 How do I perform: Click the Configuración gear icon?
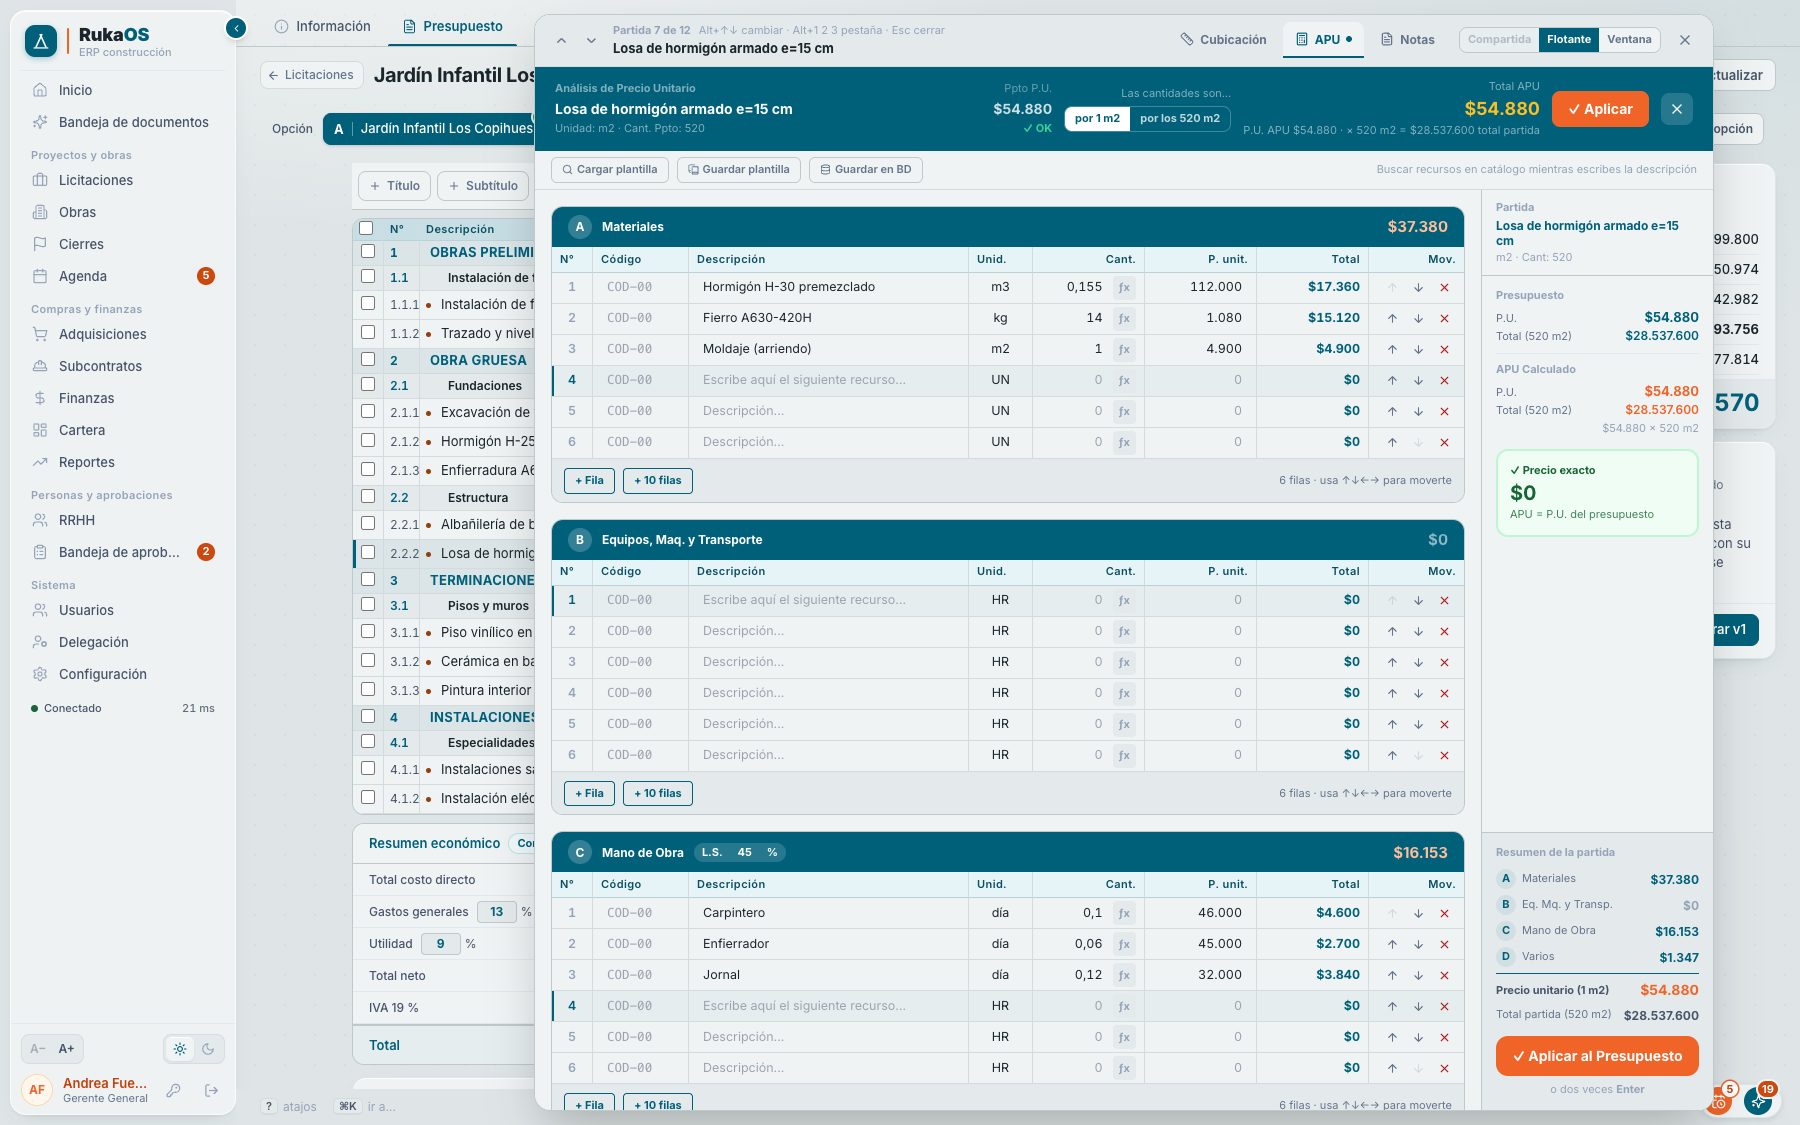40,674
